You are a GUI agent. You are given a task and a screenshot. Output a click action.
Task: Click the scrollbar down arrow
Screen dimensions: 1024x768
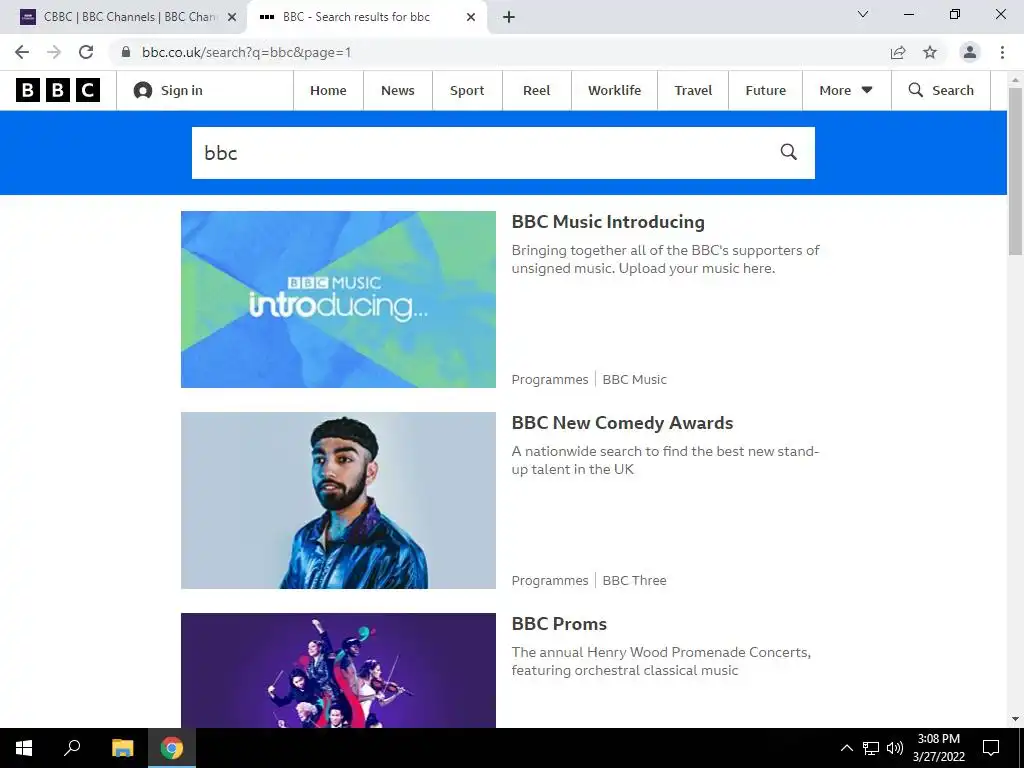(x=1015, y=720)
